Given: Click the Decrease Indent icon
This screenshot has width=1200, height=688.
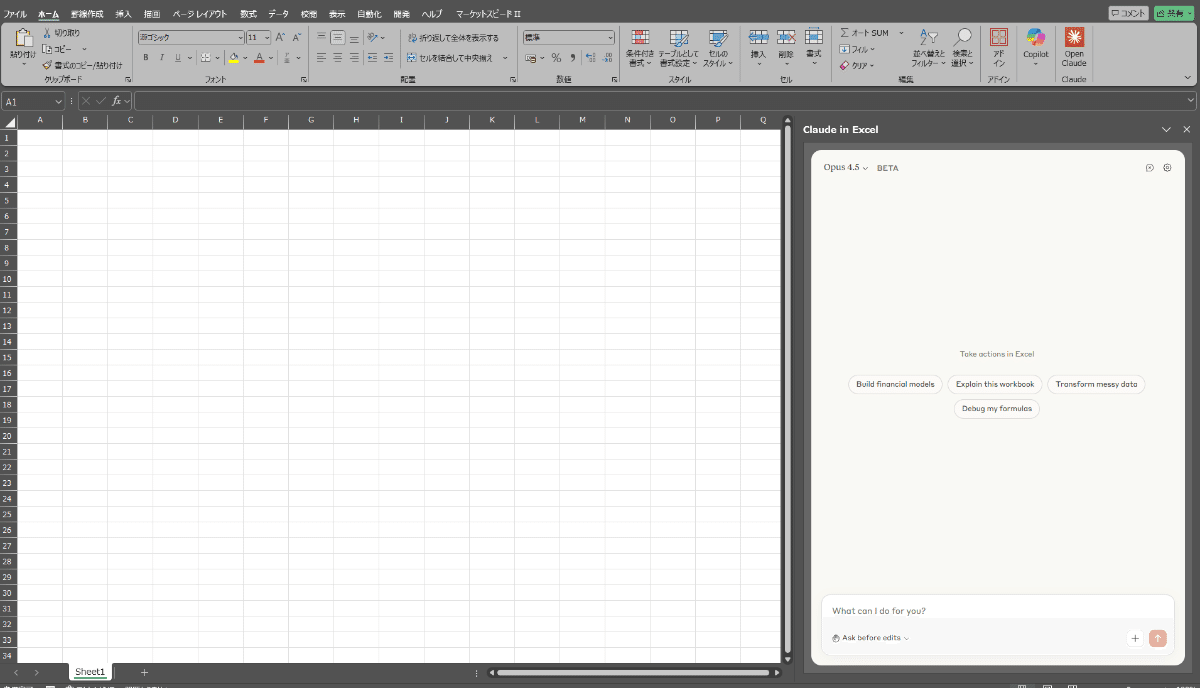Looking at the screenshot, I should 372,58.
